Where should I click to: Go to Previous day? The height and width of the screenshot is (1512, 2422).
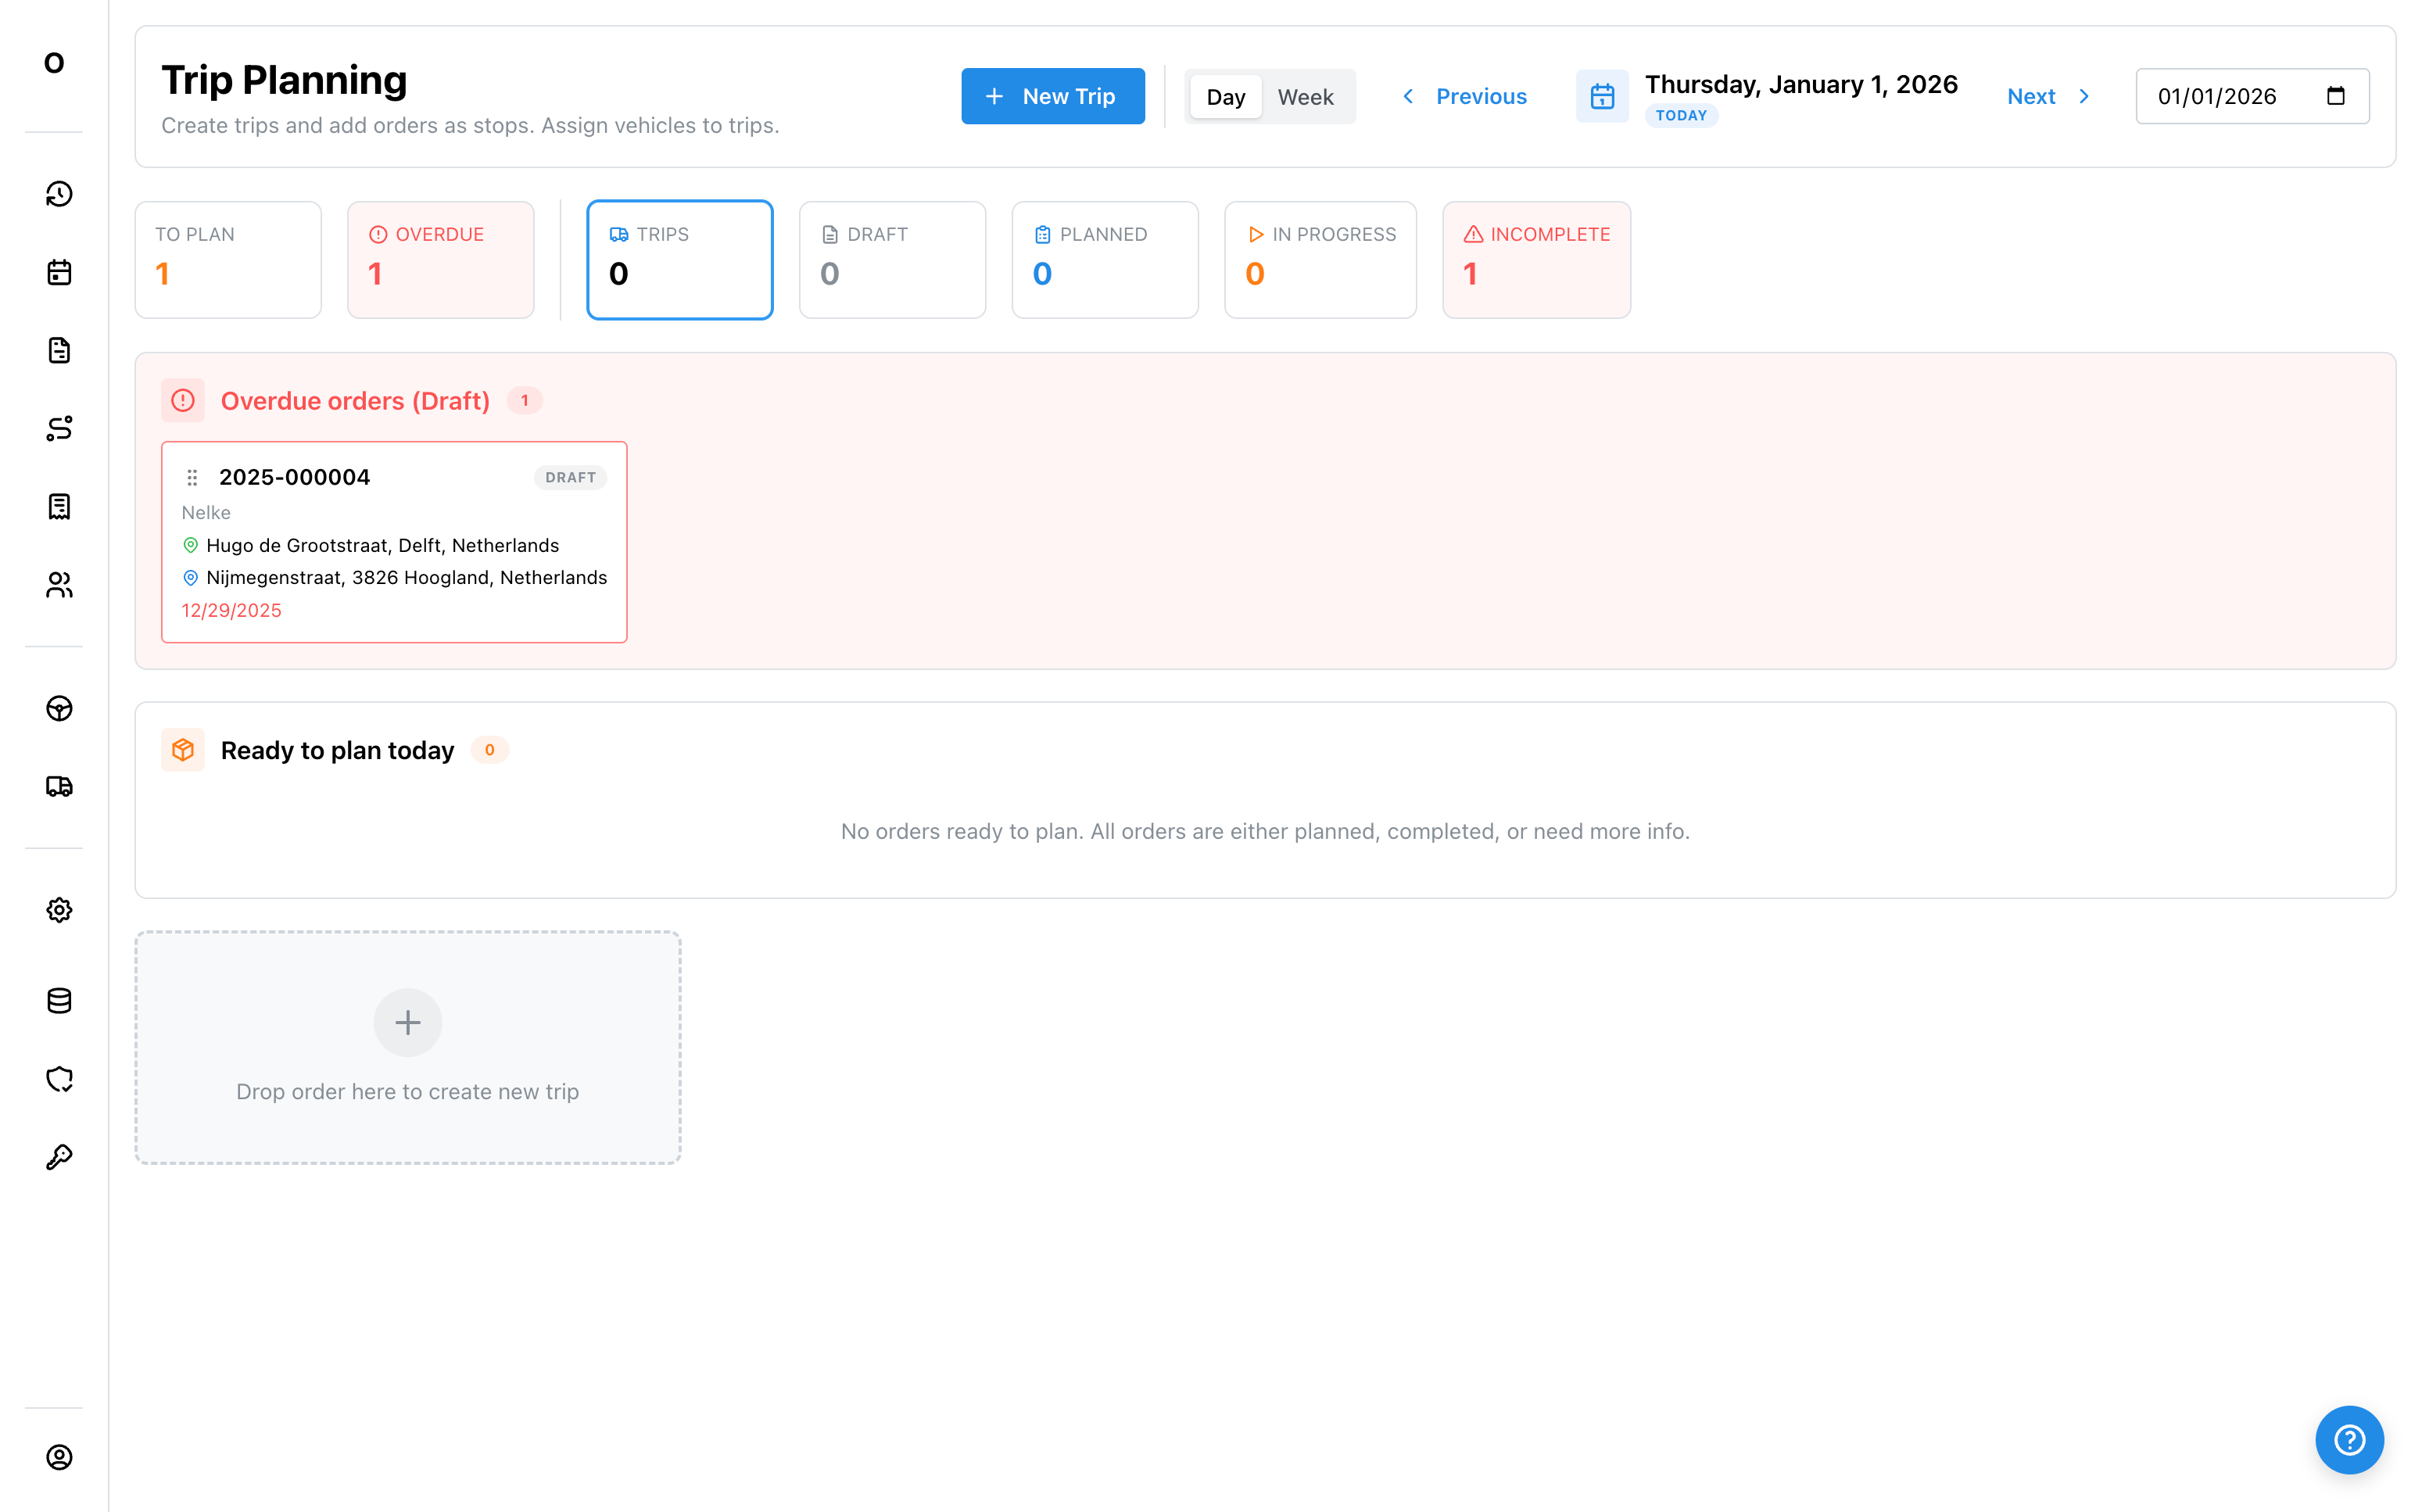(x=1465, y=96)
